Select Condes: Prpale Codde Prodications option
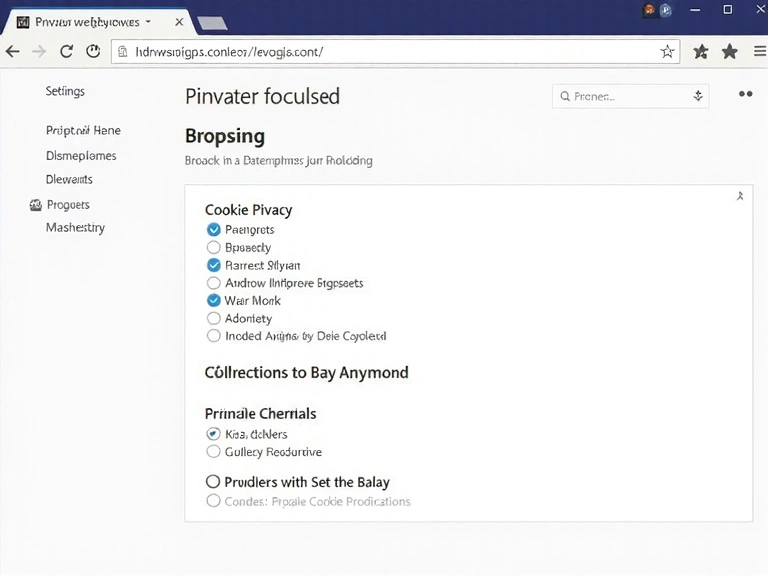This screenshot has height=576, width=768. tap(213, 501)
